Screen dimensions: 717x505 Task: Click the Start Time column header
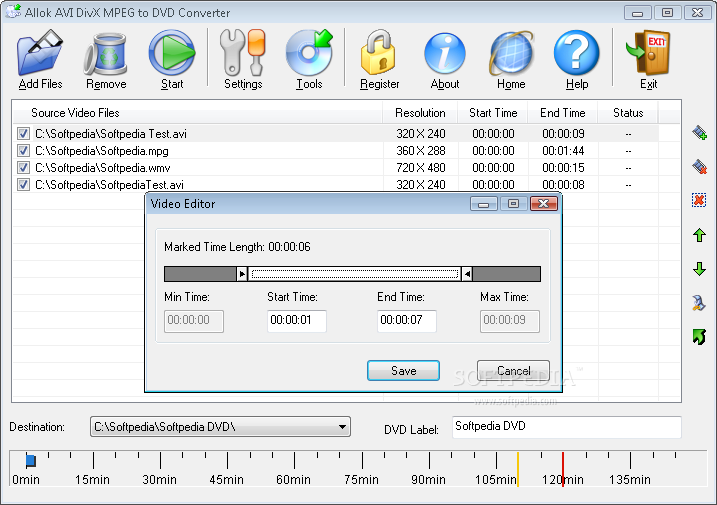492,113
